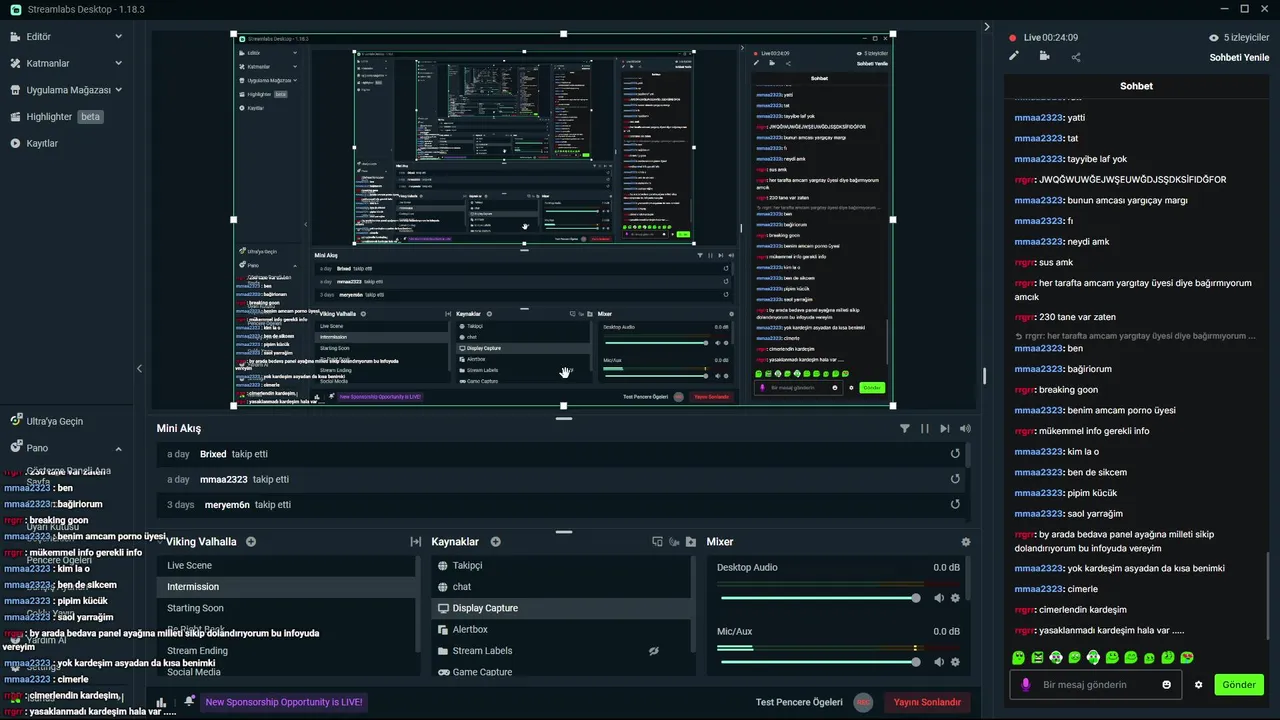1280x720 pixels.
Task: Replay the Brixed follow alert
Action: point(955,454)
